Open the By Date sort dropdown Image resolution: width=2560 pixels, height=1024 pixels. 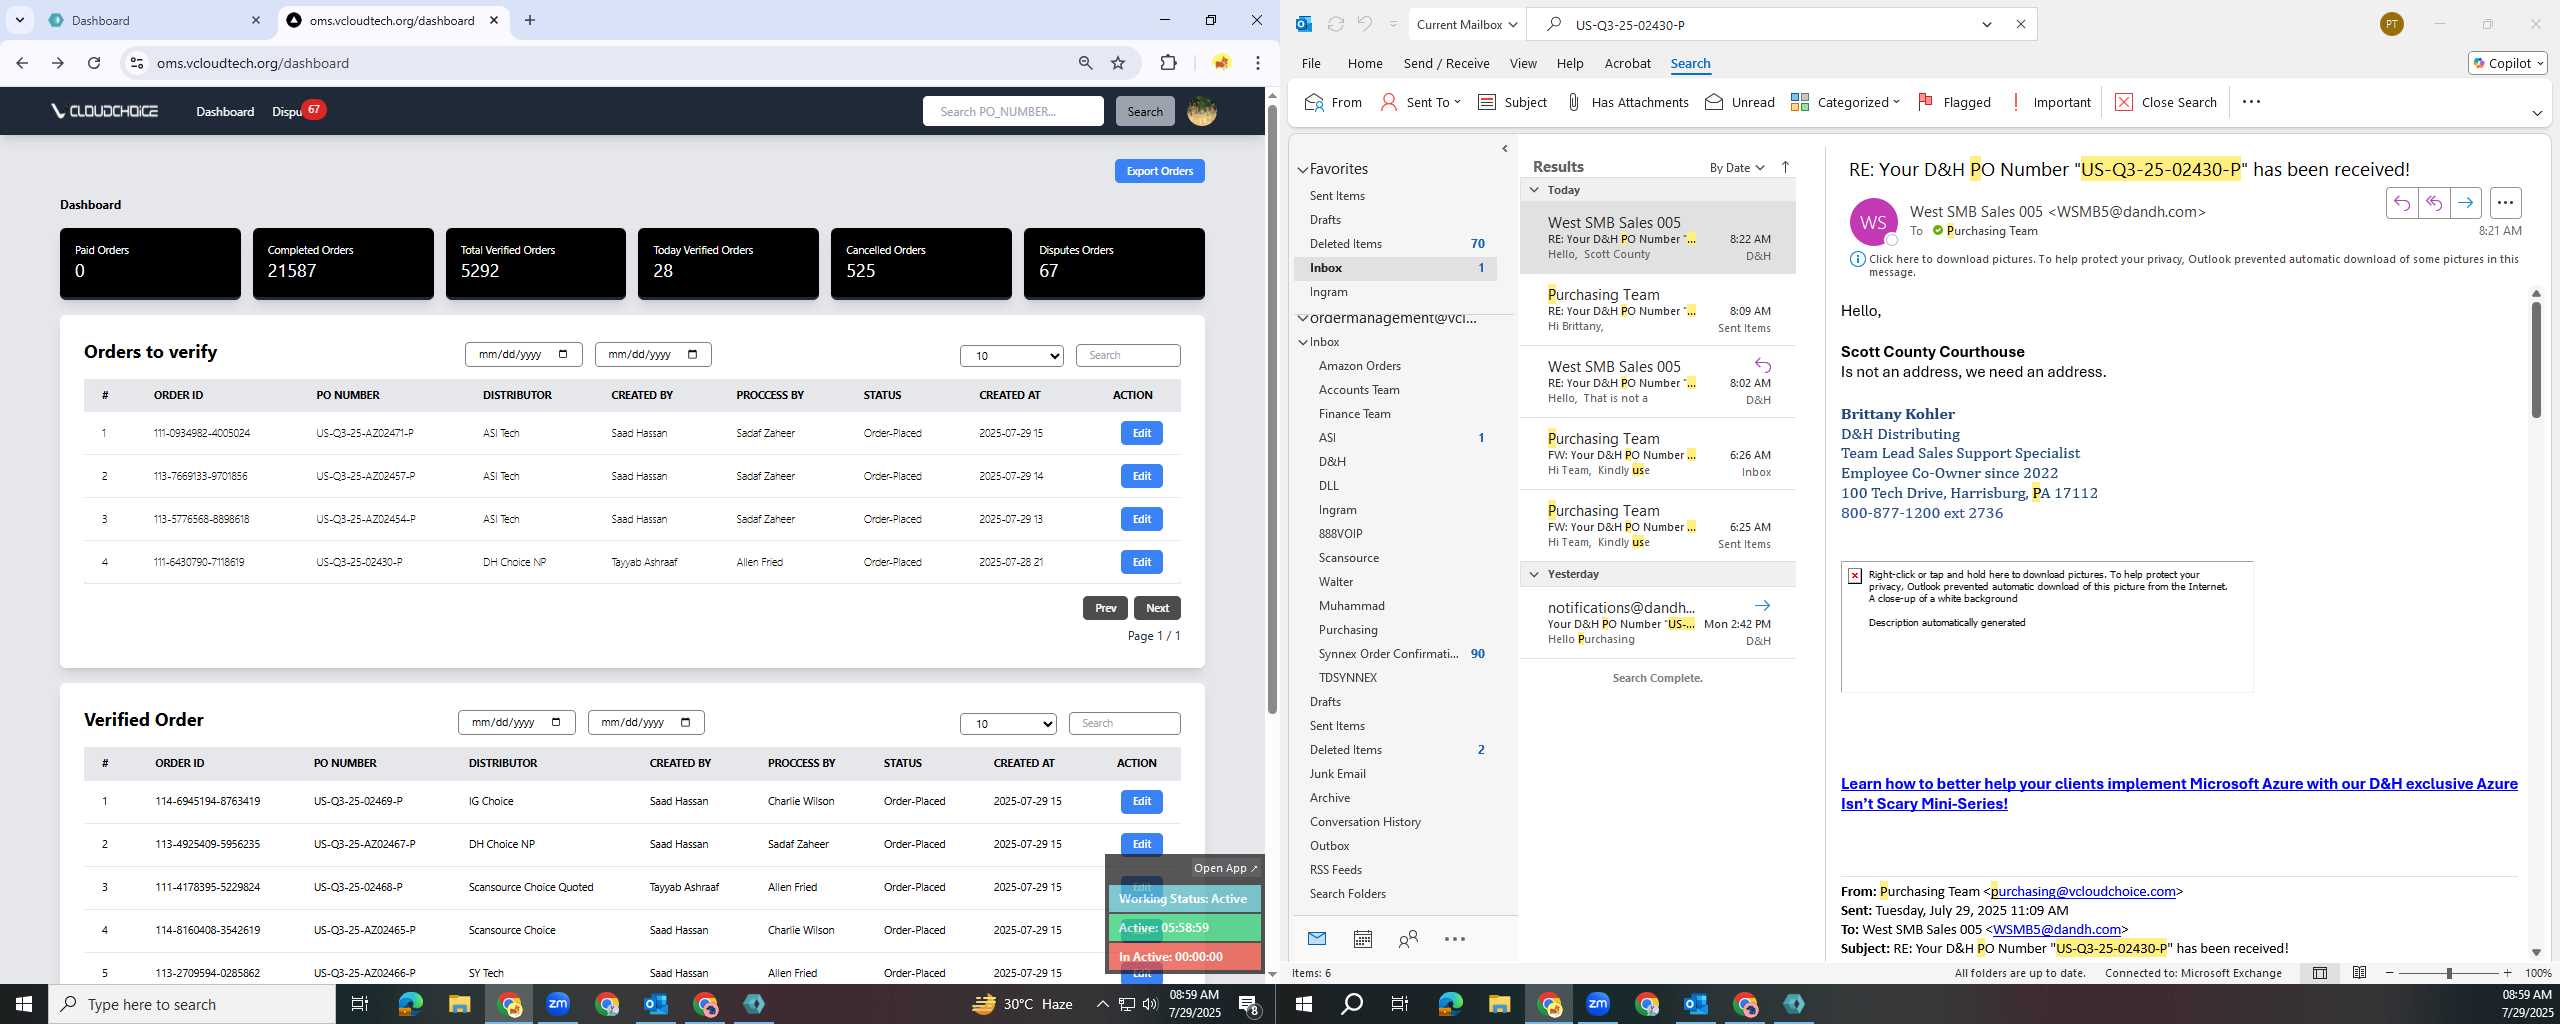pyautogui.click(x=1736, y=167)
